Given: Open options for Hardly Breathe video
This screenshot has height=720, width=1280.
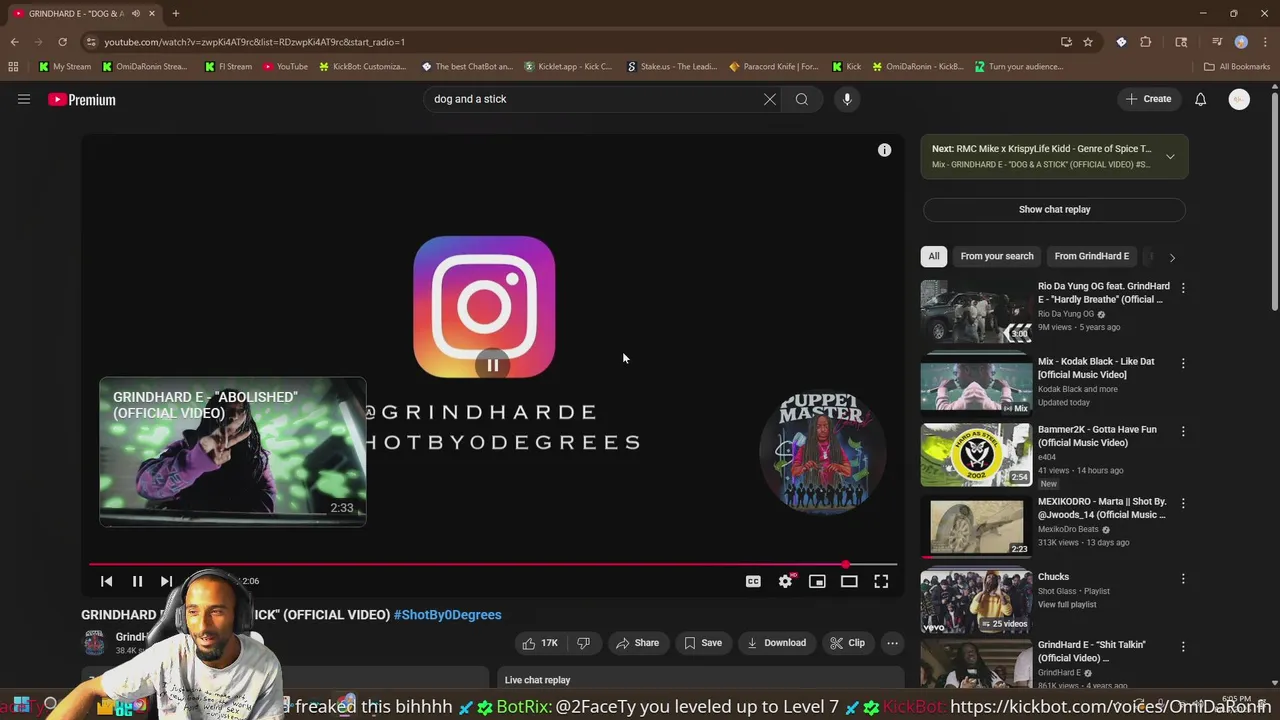Looking at the screenshot, I should tap(1183, 288).
